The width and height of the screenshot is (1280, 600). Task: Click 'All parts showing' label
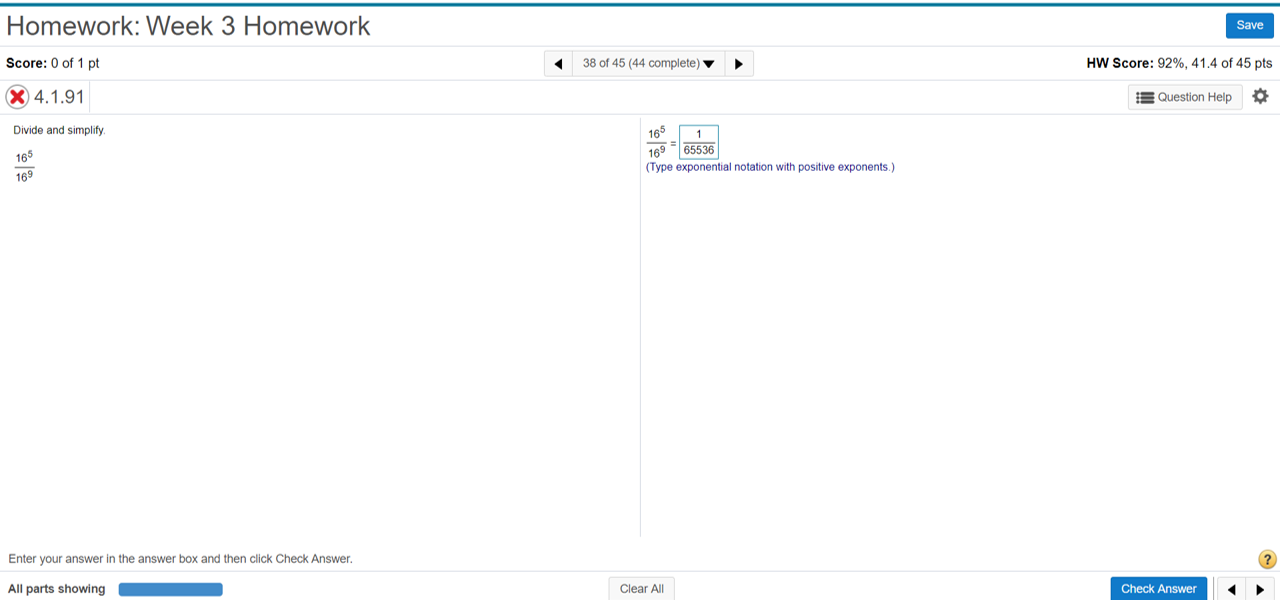[57, 589]
